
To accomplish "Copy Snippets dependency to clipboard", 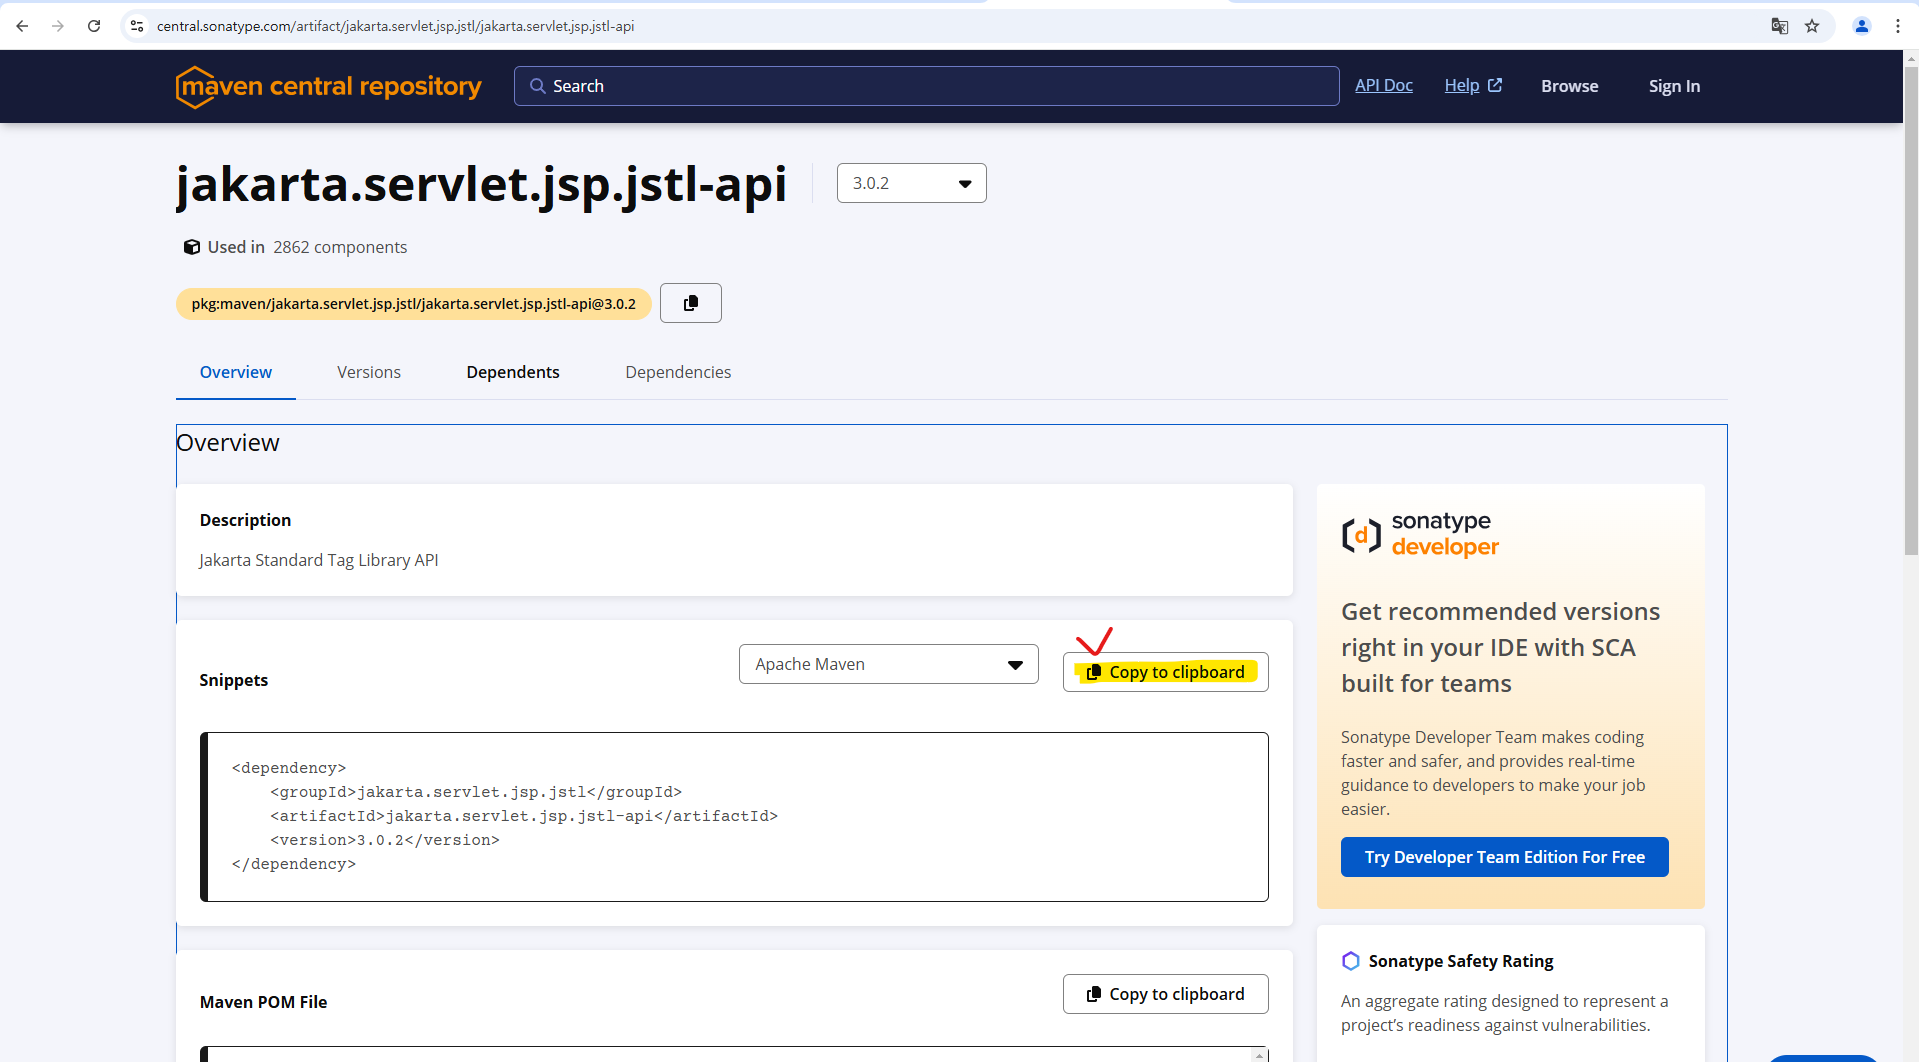I will [x=1166, y=672].
